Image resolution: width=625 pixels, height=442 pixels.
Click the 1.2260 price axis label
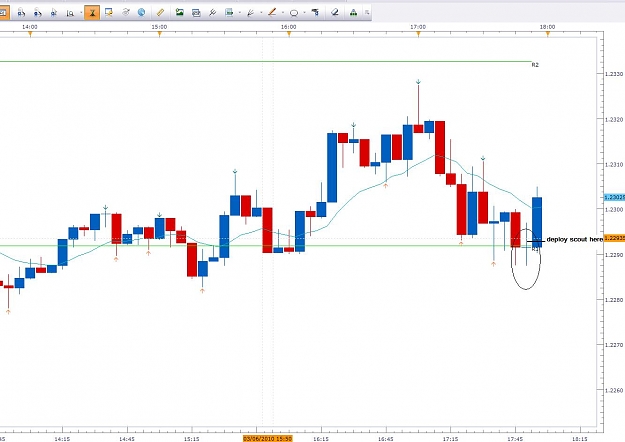point(614,390)
